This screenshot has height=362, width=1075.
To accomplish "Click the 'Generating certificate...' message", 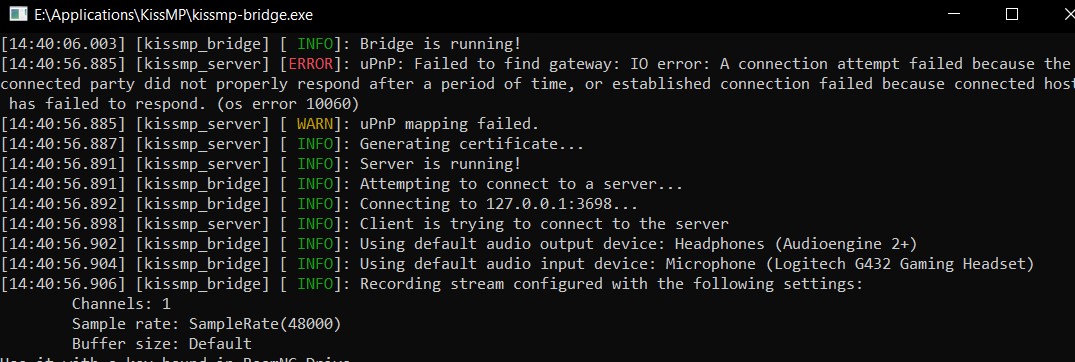I will [472, 144].
